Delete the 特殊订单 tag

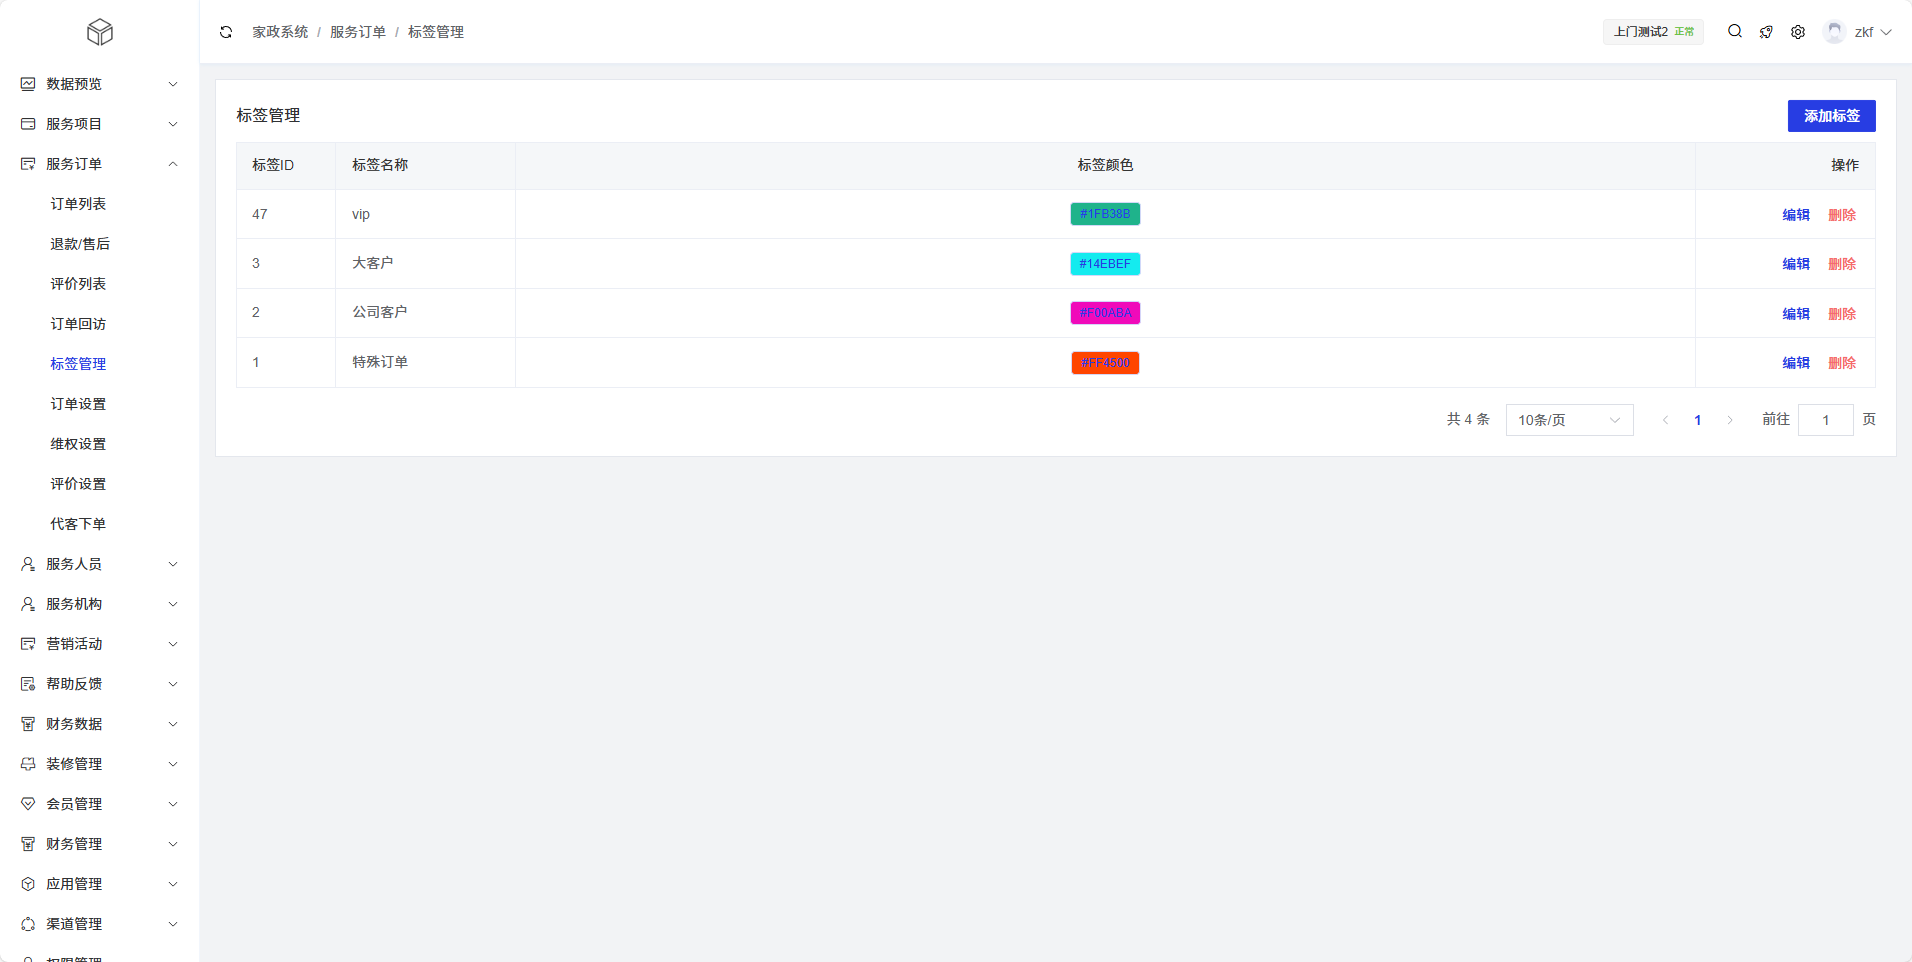click(1842, 363)
